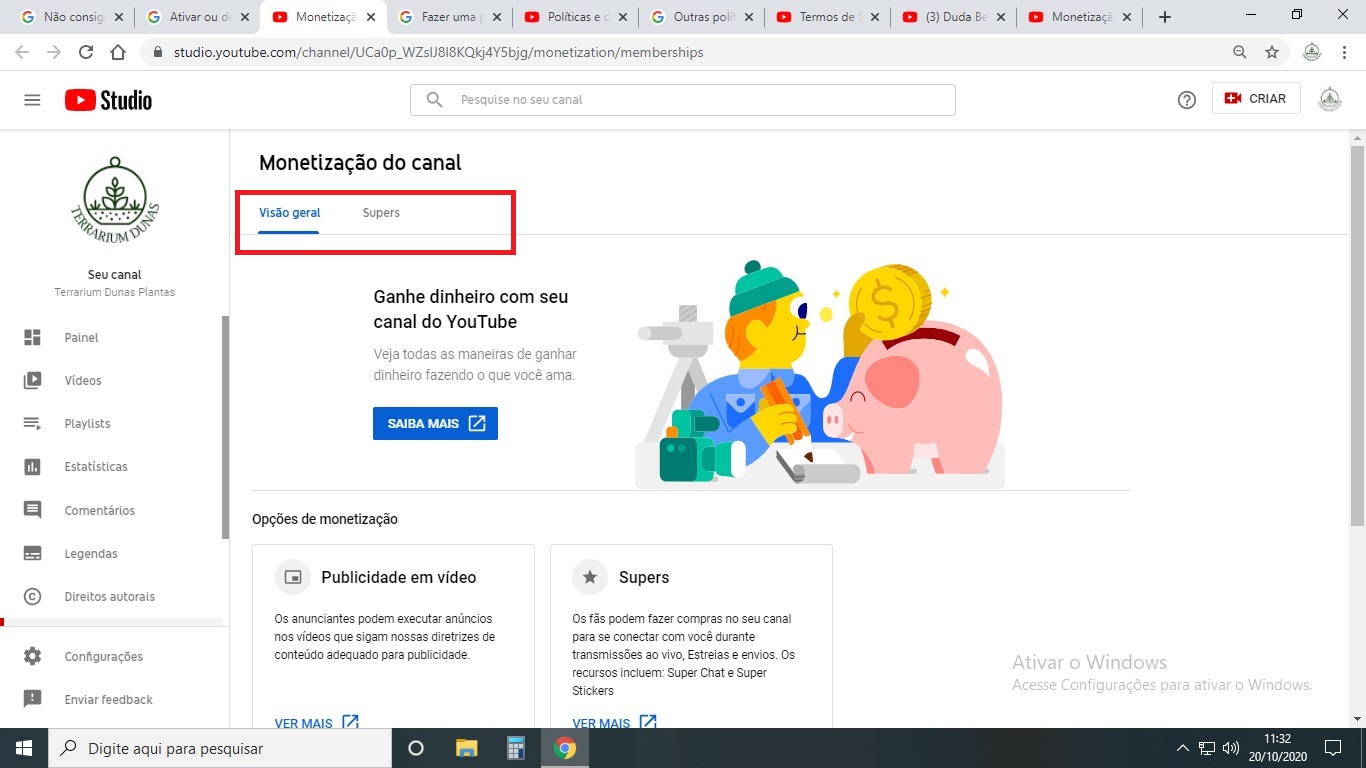Click the Estatísticas chart icon
The width and height of the screenshot is (1366, 768).
coord(32,467)
